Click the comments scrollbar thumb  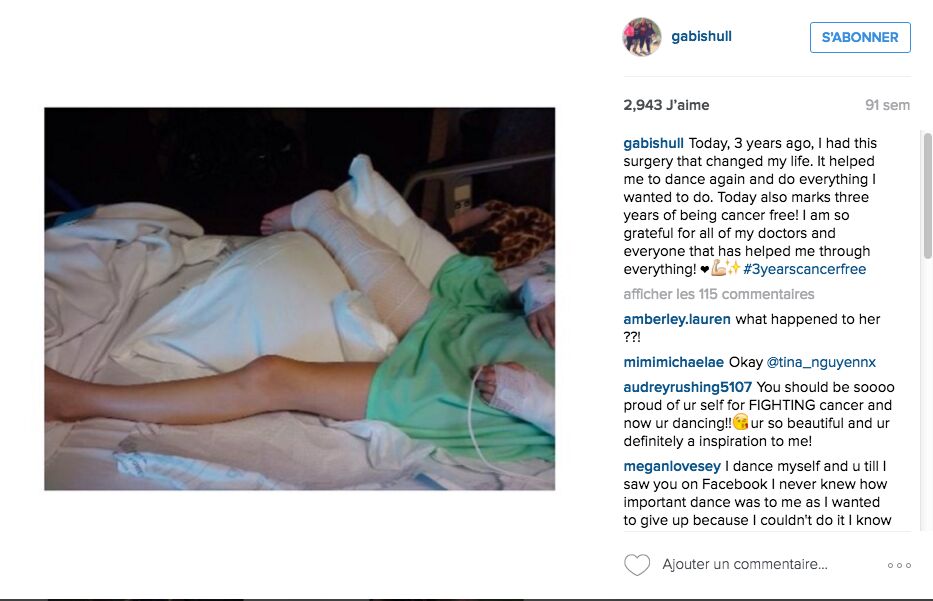click(x=927, y=195)
